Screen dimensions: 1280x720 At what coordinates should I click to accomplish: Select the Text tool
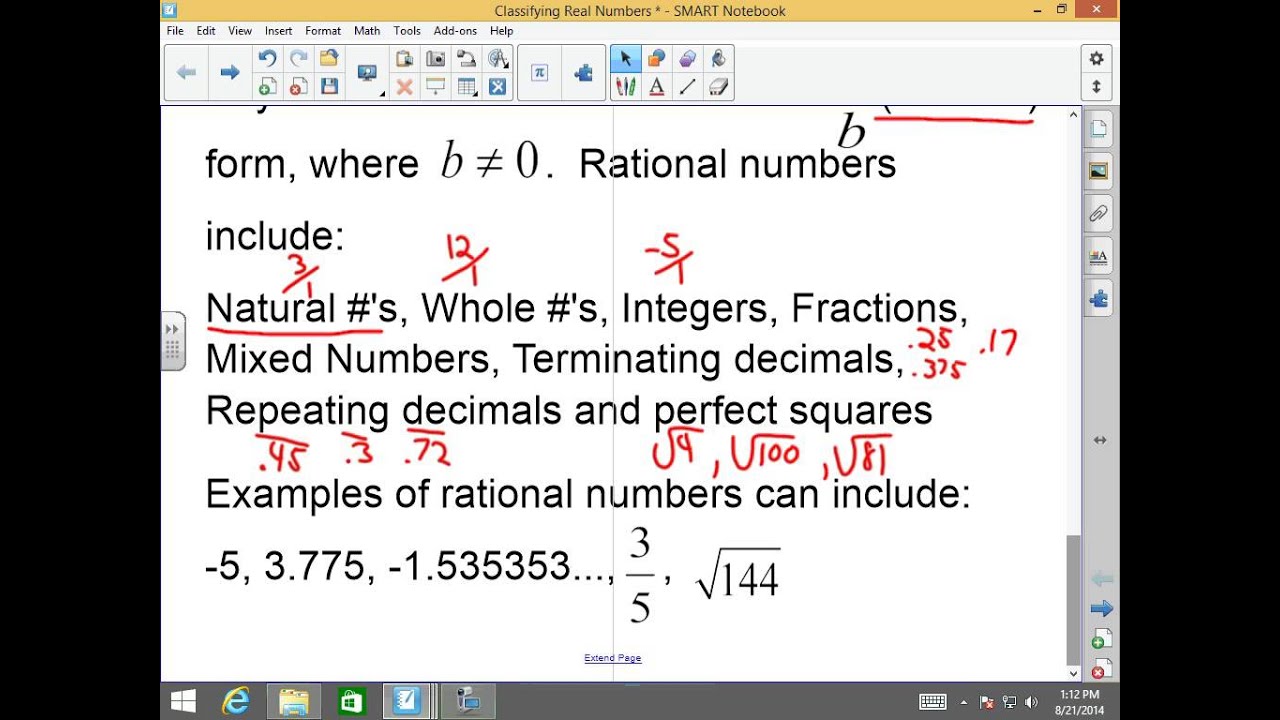657,87
